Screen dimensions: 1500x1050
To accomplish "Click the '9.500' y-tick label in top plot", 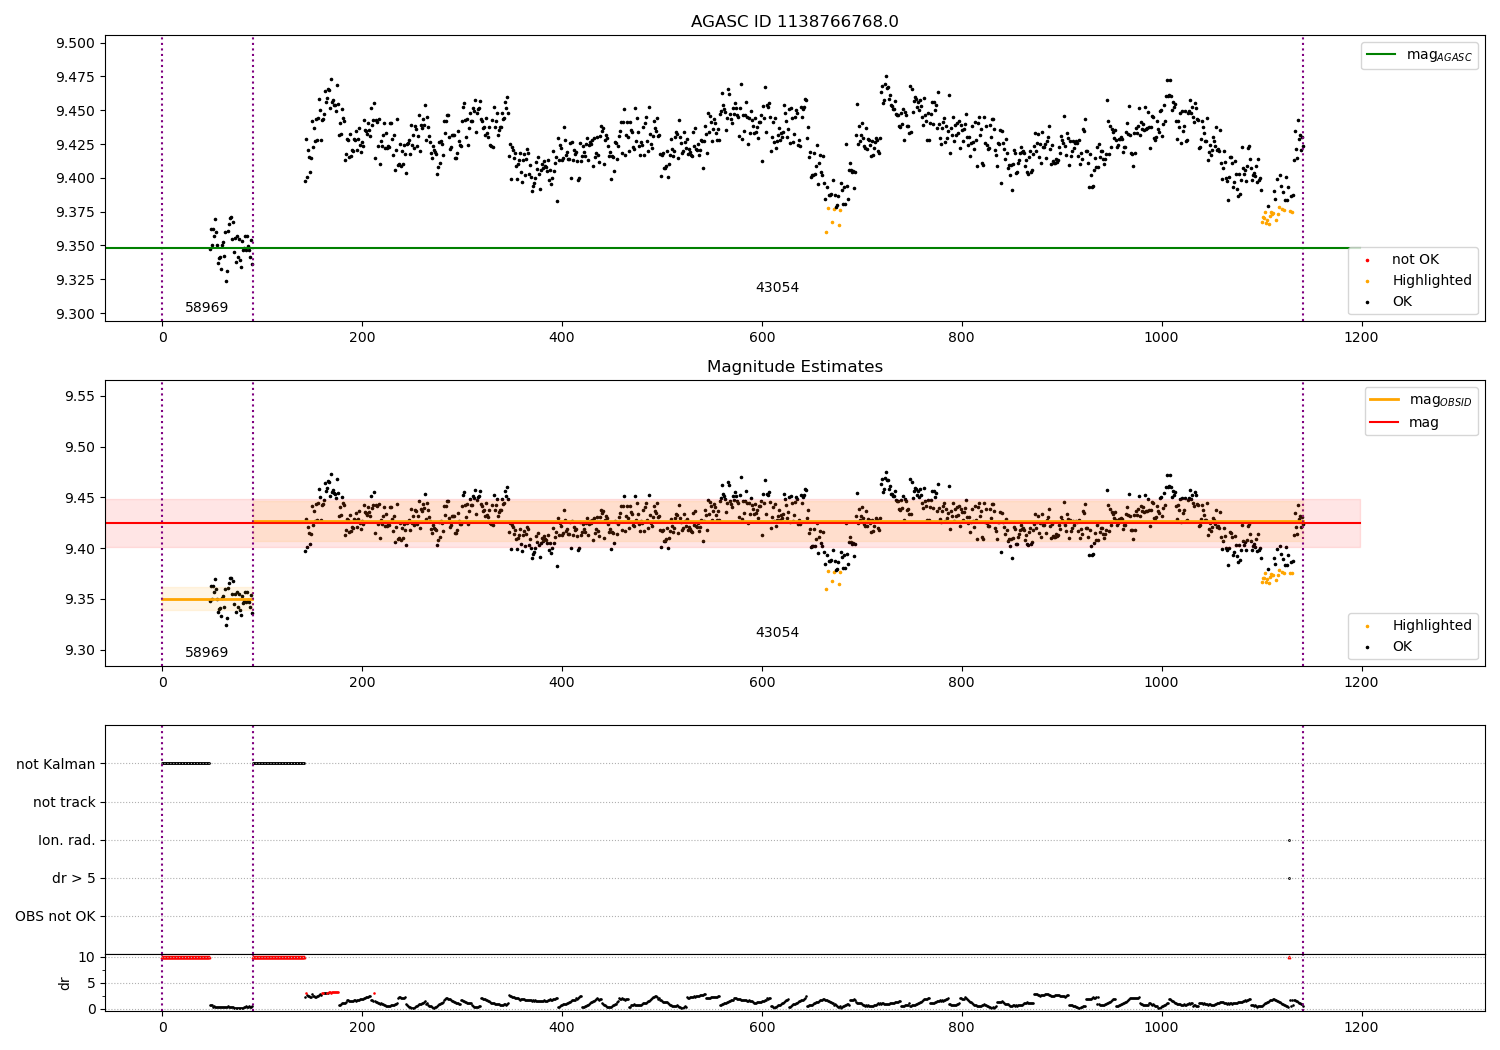I will [x=75, y=44].
